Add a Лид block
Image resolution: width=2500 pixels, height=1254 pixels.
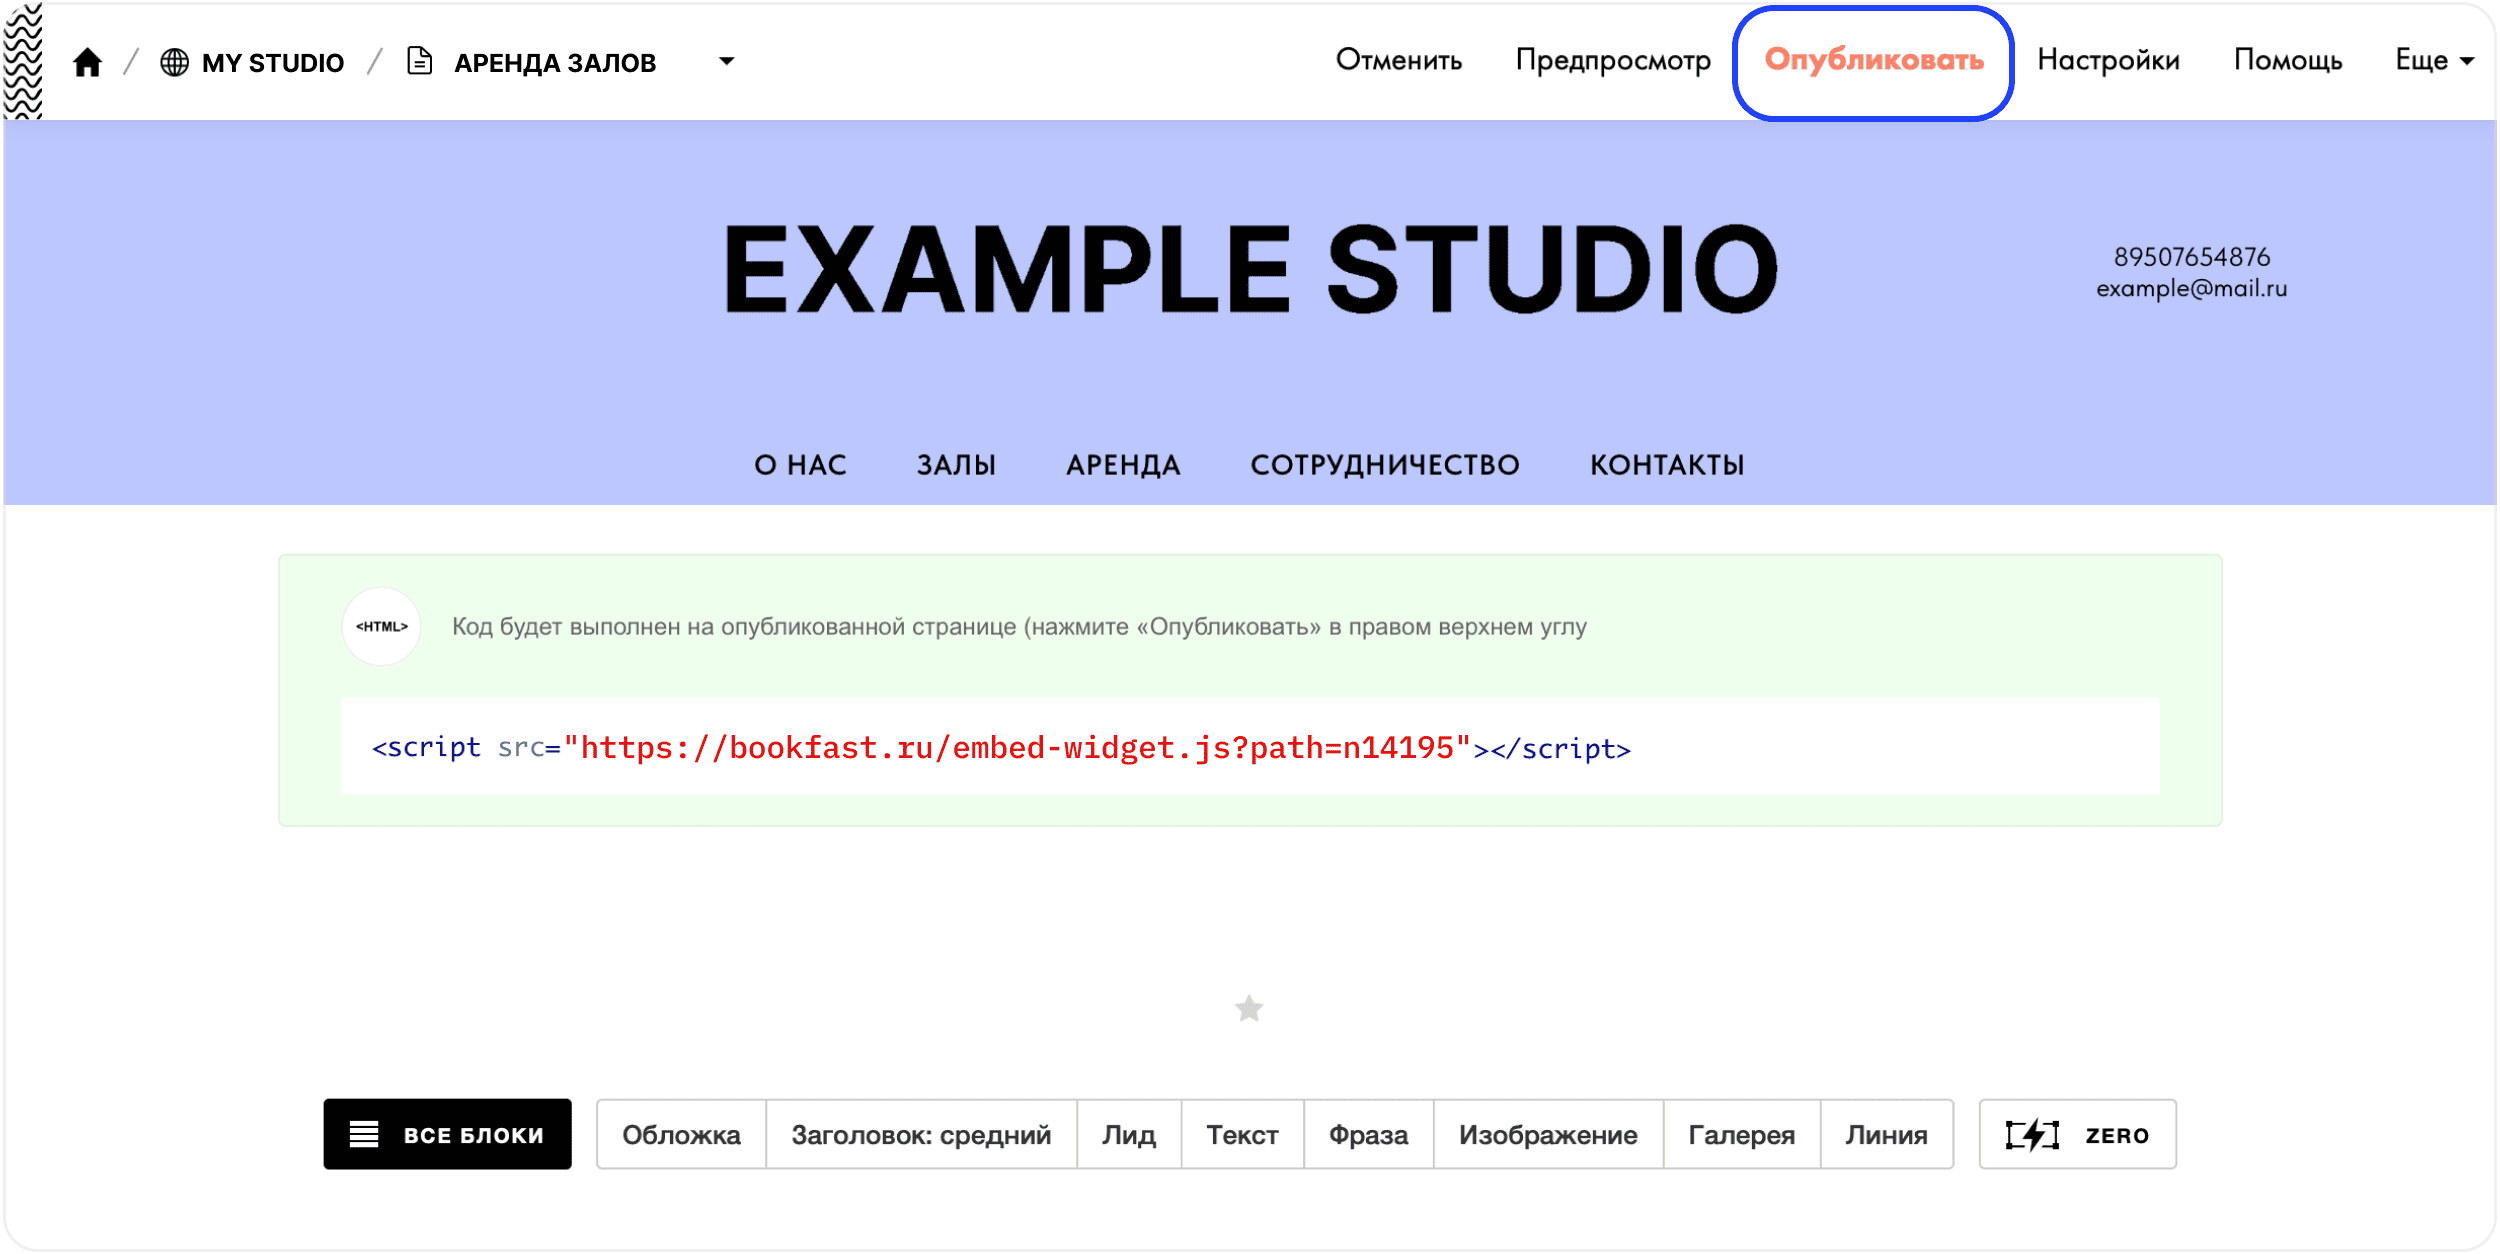tap(1129, 1135)
